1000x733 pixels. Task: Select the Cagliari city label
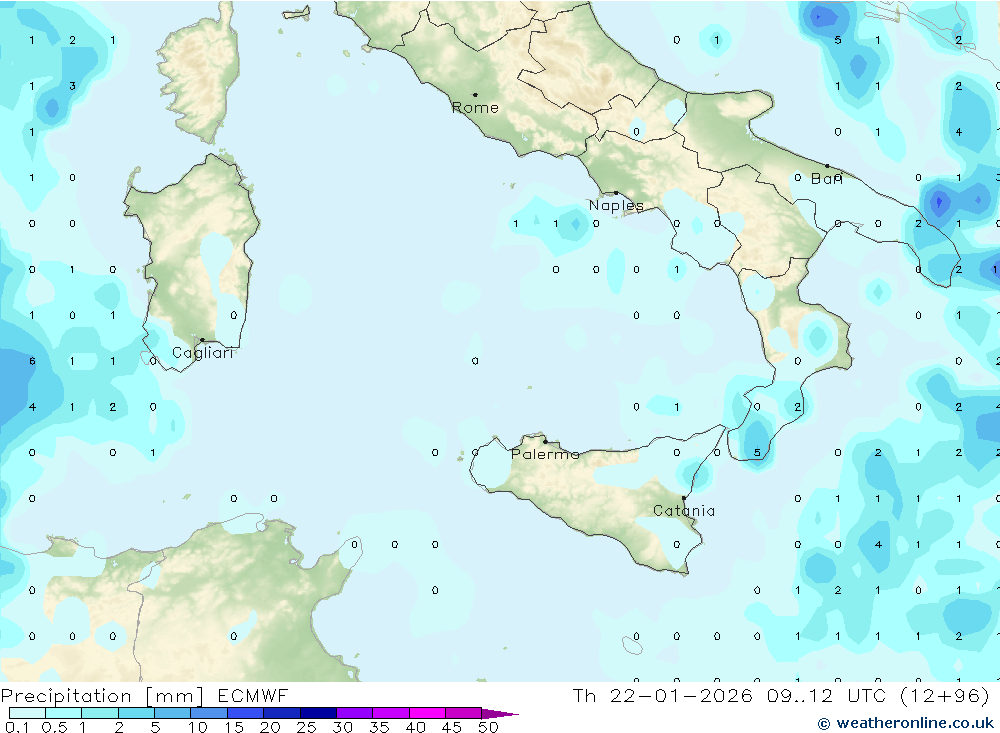(203, 353)
